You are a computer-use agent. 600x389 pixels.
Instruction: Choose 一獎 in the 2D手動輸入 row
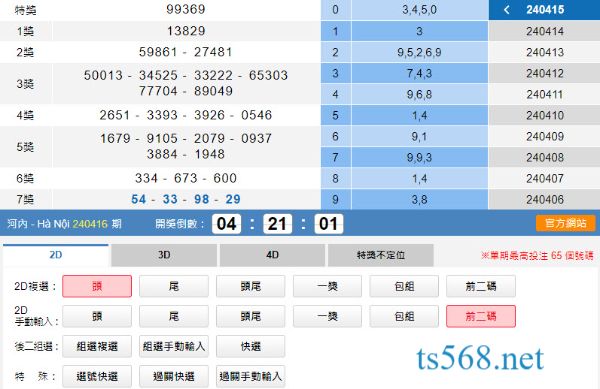pyautogui.click(x=328, y=316)
